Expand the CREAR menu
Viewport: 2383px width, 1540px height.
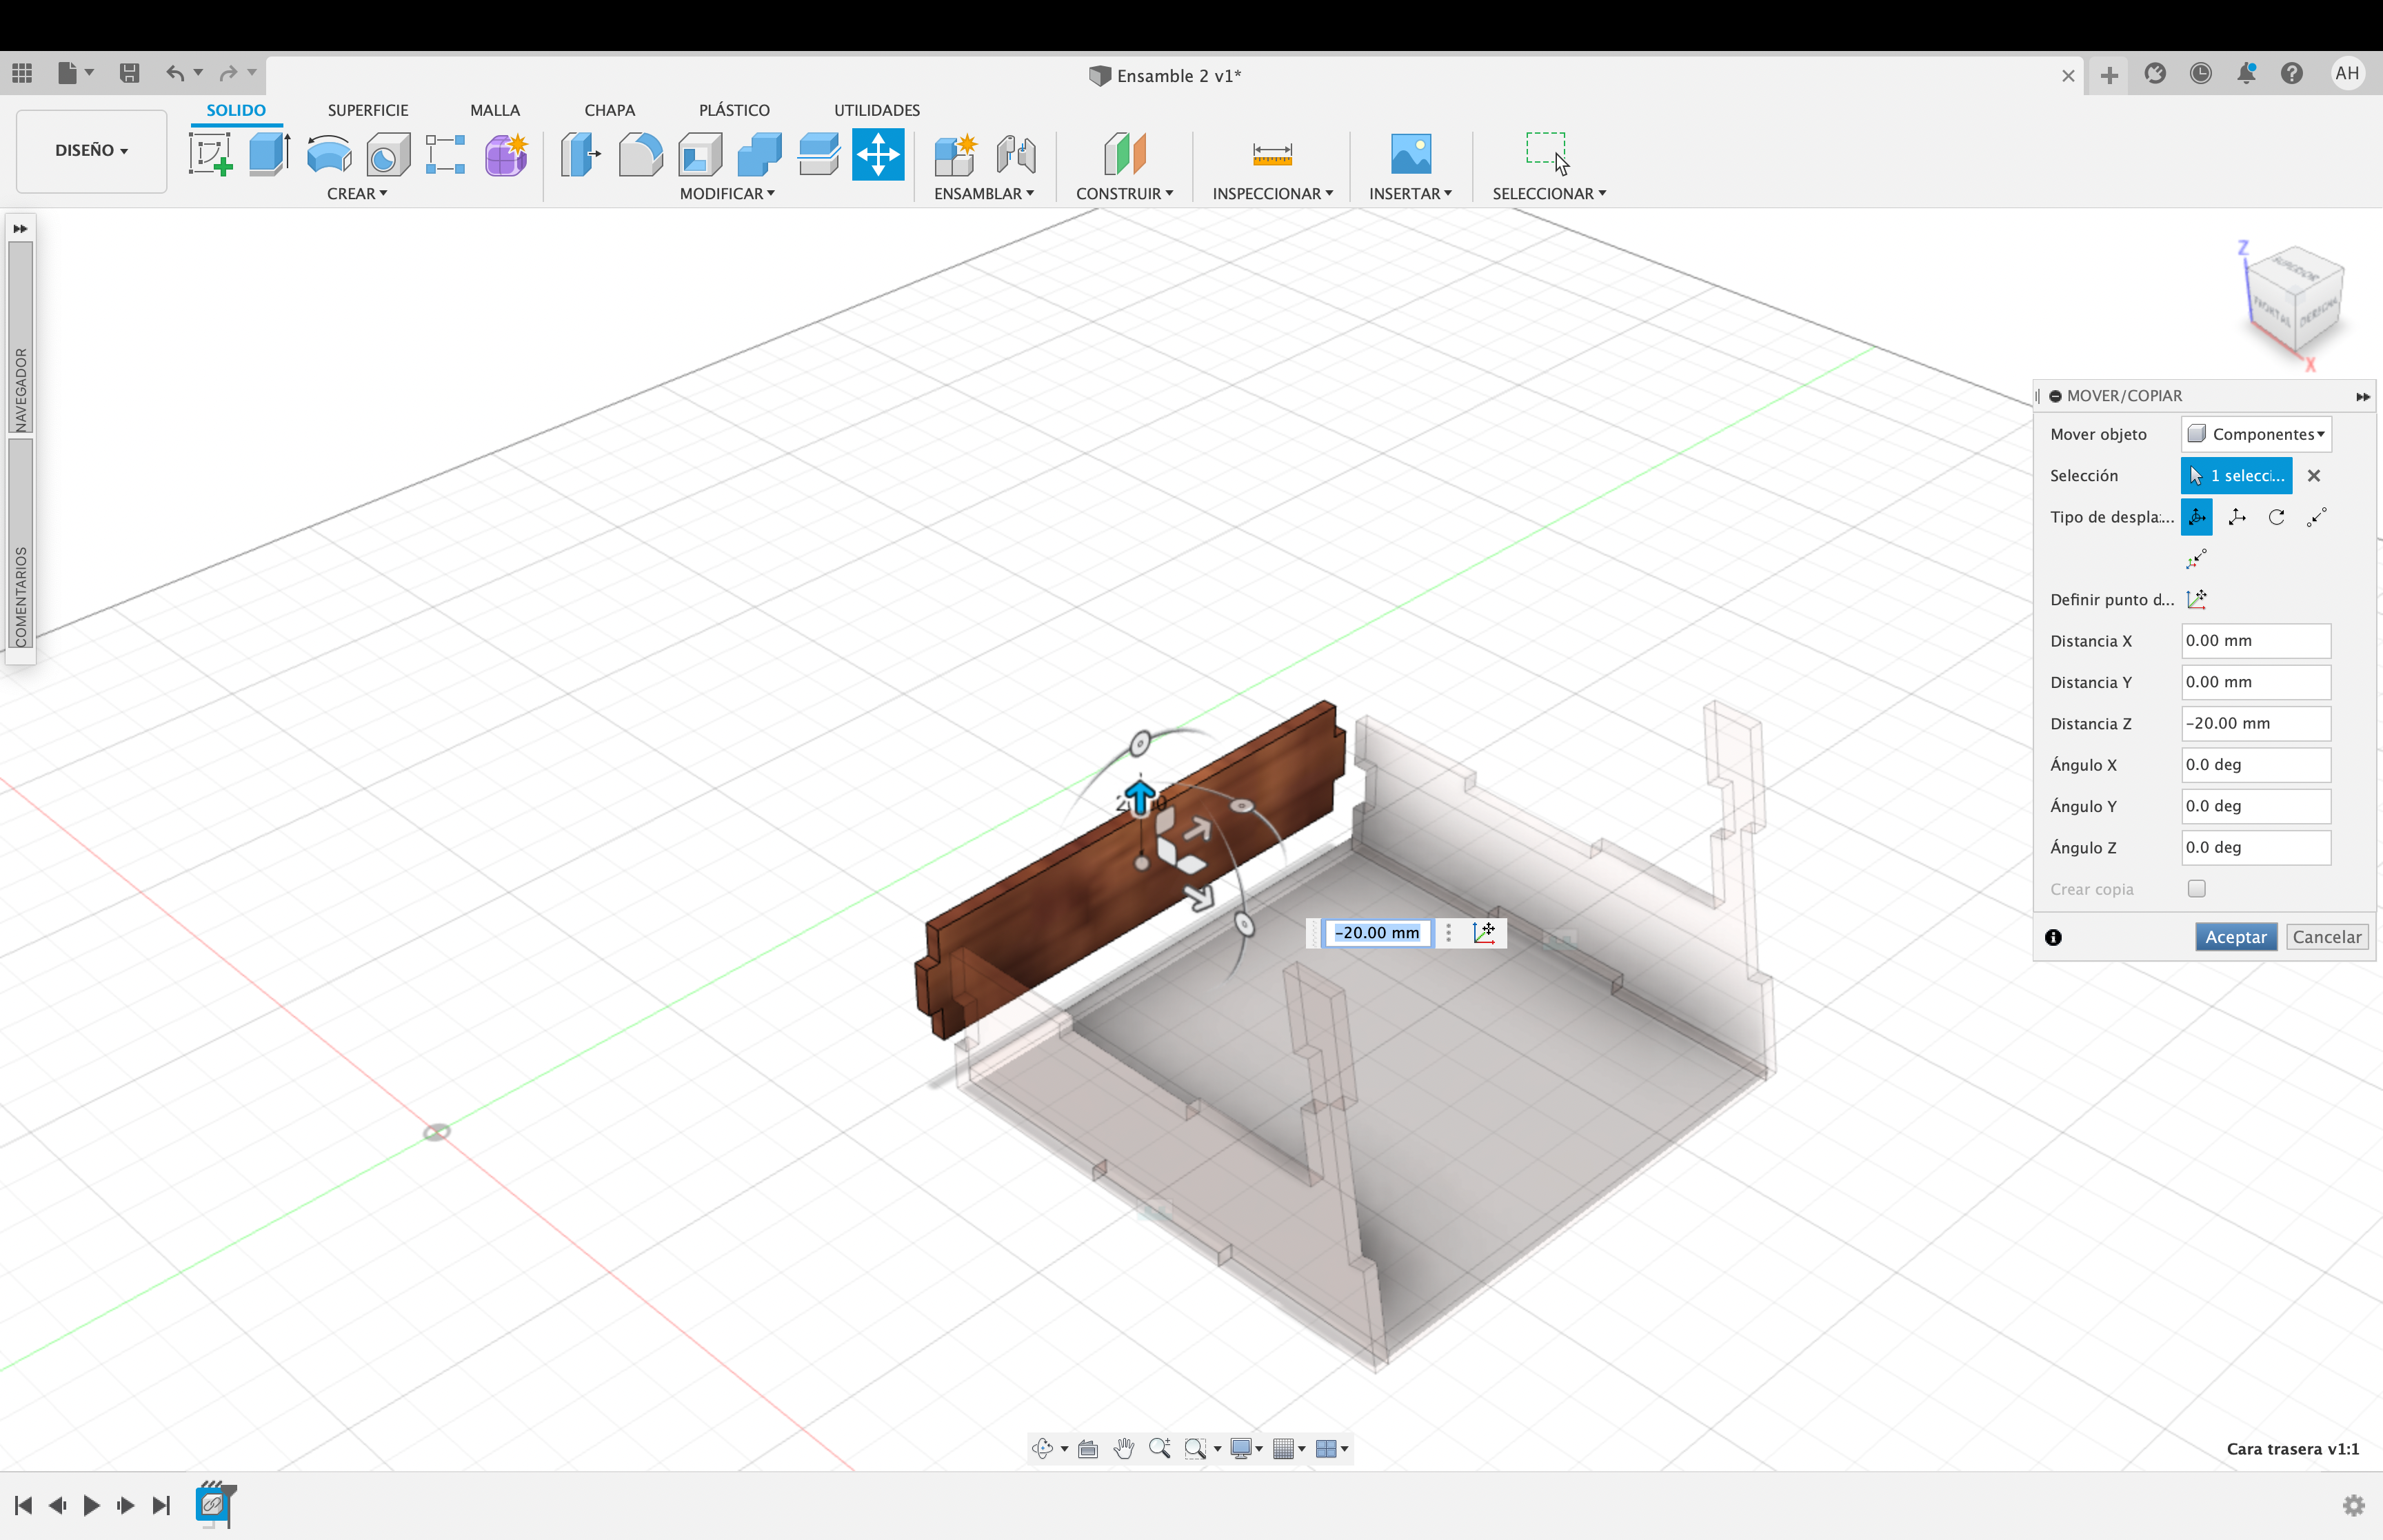pos(357,194)
